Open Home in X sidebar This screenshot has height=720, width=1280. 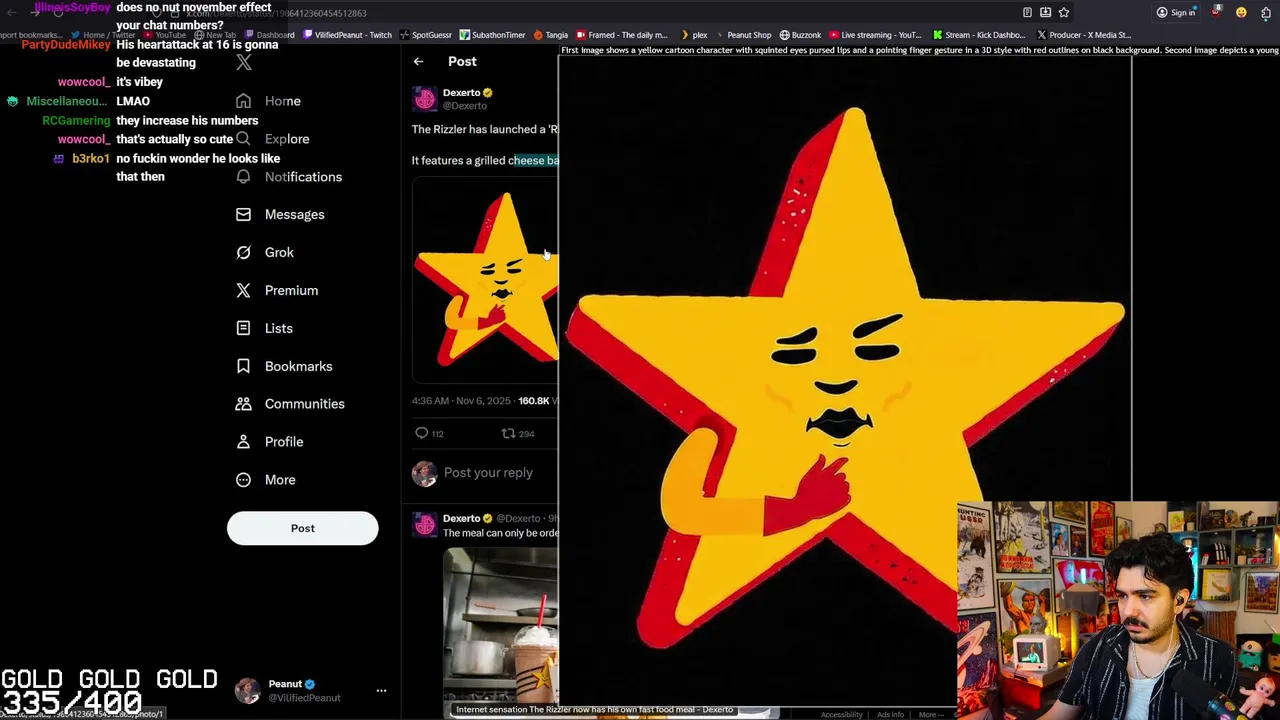click(268, 101)
